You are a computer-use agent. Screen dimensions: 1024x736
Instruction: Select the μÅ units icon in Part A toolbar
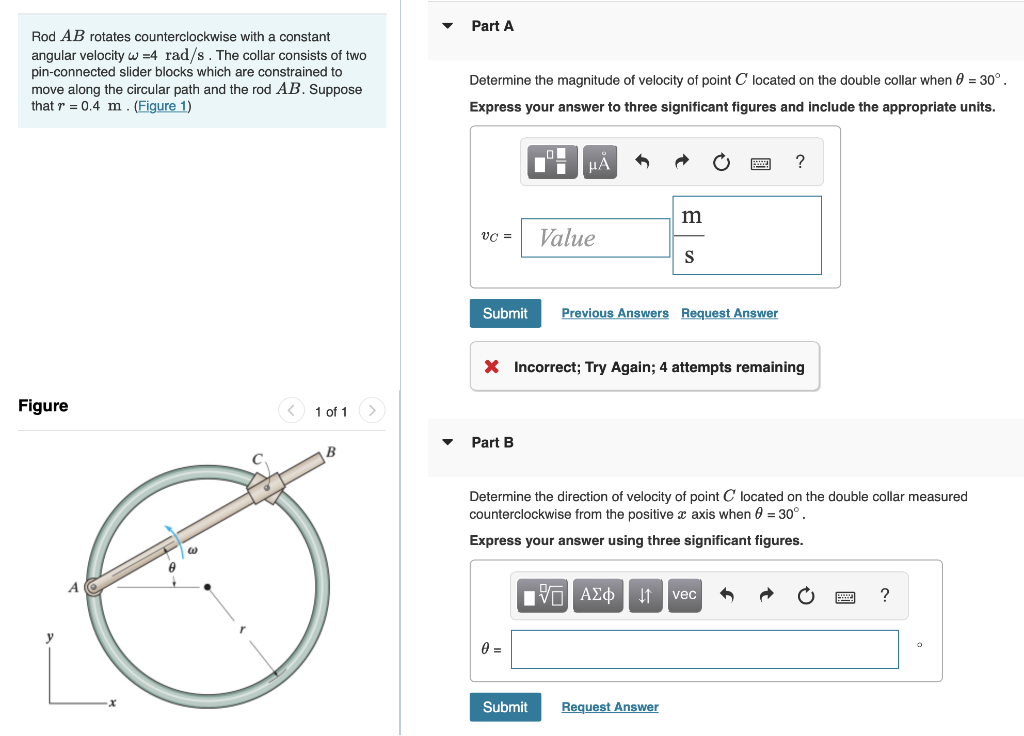(x=598, y=161)
